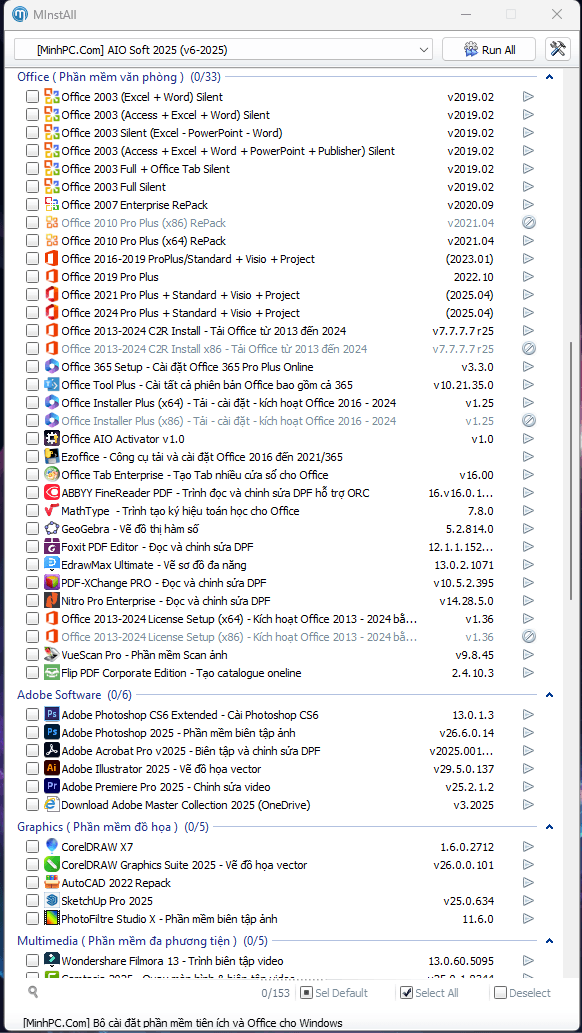Click play arrow for Nitro Pro Enterprise
Screen dimensions: 582x1033
coord(528,601)
